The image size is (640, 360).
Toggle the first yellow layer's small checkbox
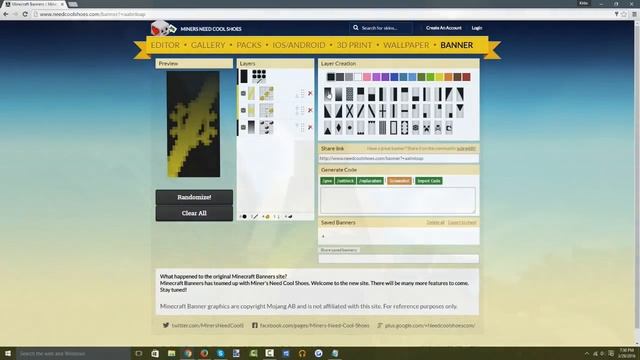click(x=243, y=93)
